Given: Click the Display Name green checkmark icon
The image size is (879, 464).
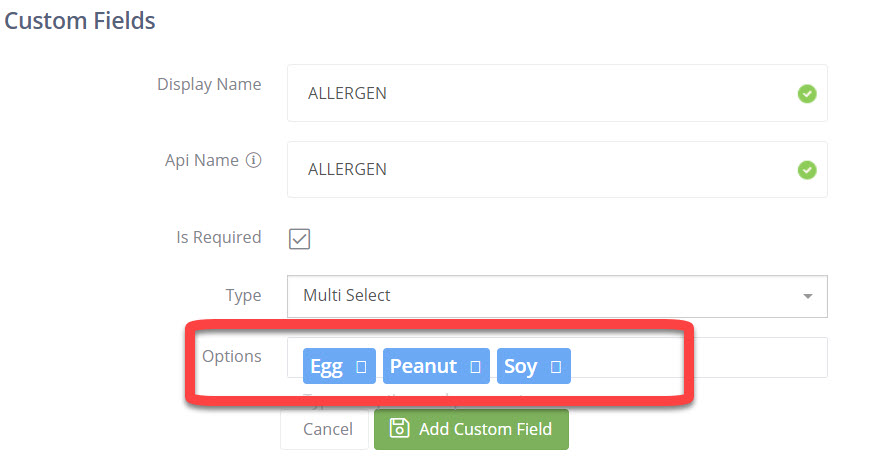Looking at the screenshot, I should pyautogui.click(x=806, y=94).
